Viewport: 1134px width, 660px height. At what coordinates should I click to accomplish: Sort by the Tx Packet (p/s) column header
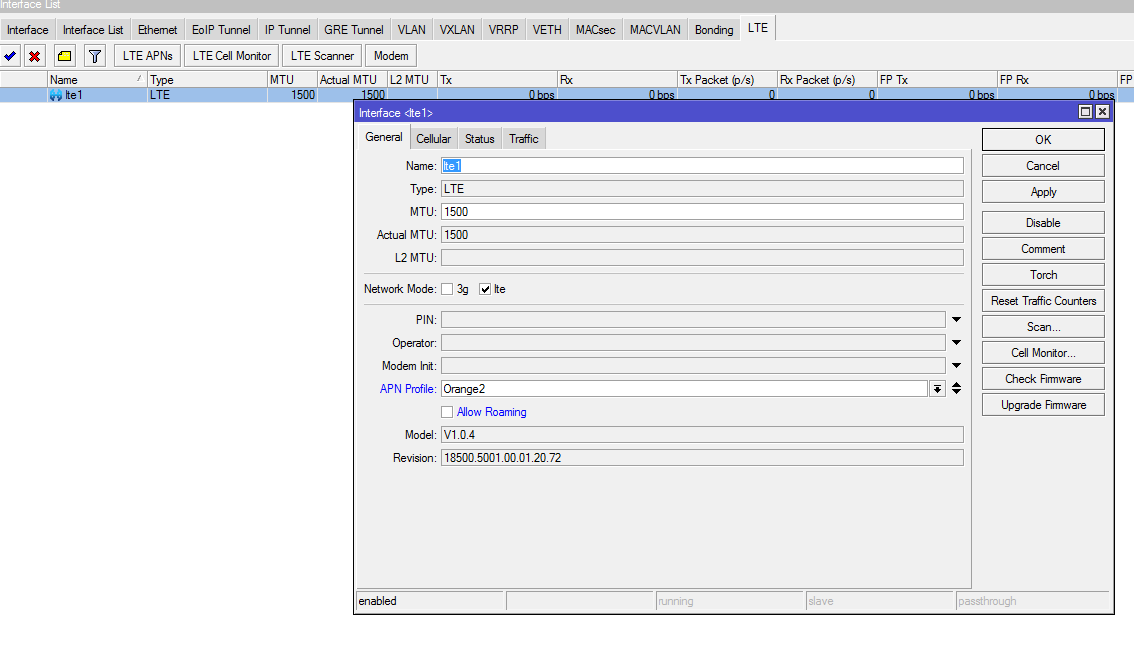click(x=727, y=80)
